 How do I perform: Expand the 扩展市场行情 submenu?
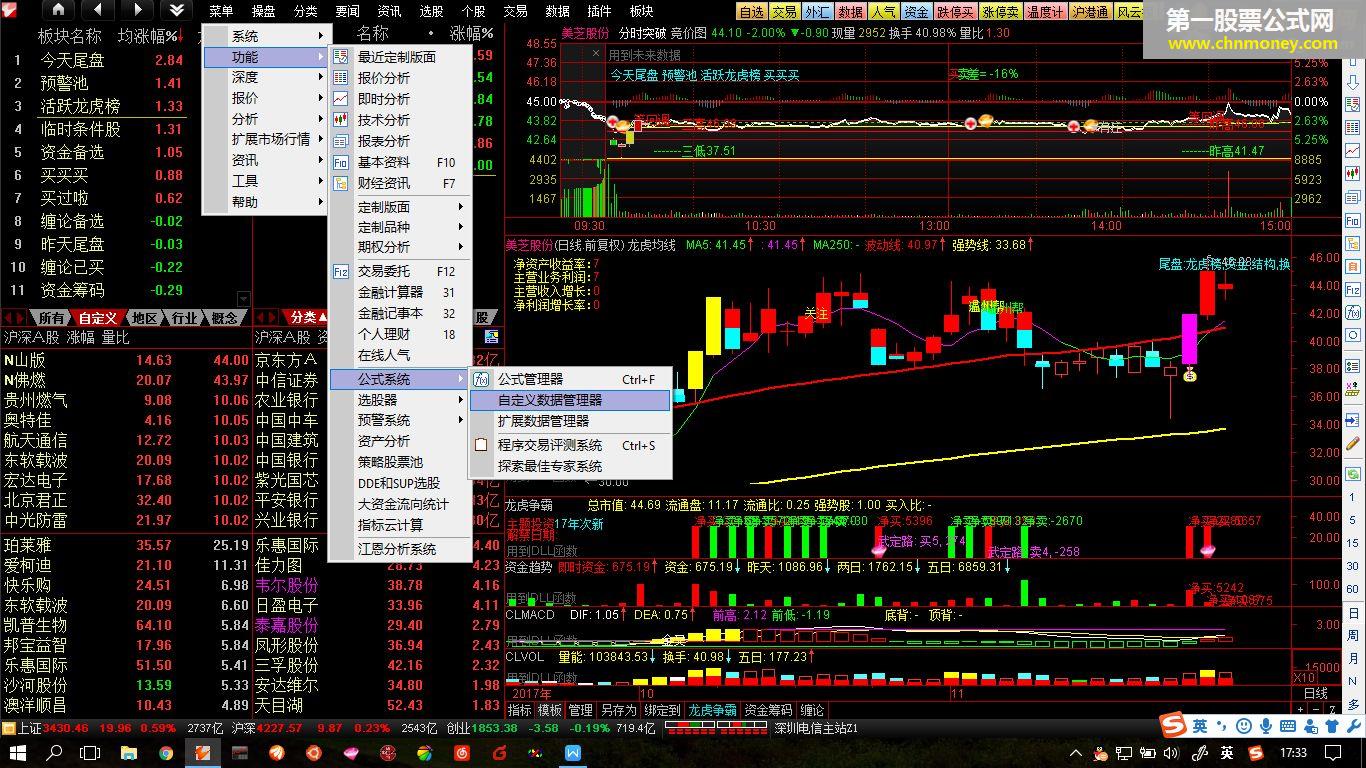(x=266, y=139)
